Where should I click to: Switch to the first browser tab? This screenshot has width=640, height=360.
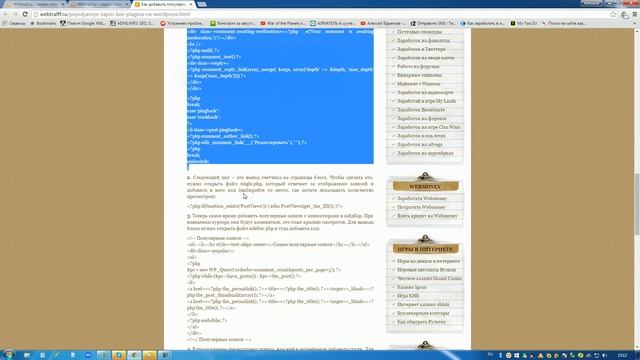click(35, 4)
